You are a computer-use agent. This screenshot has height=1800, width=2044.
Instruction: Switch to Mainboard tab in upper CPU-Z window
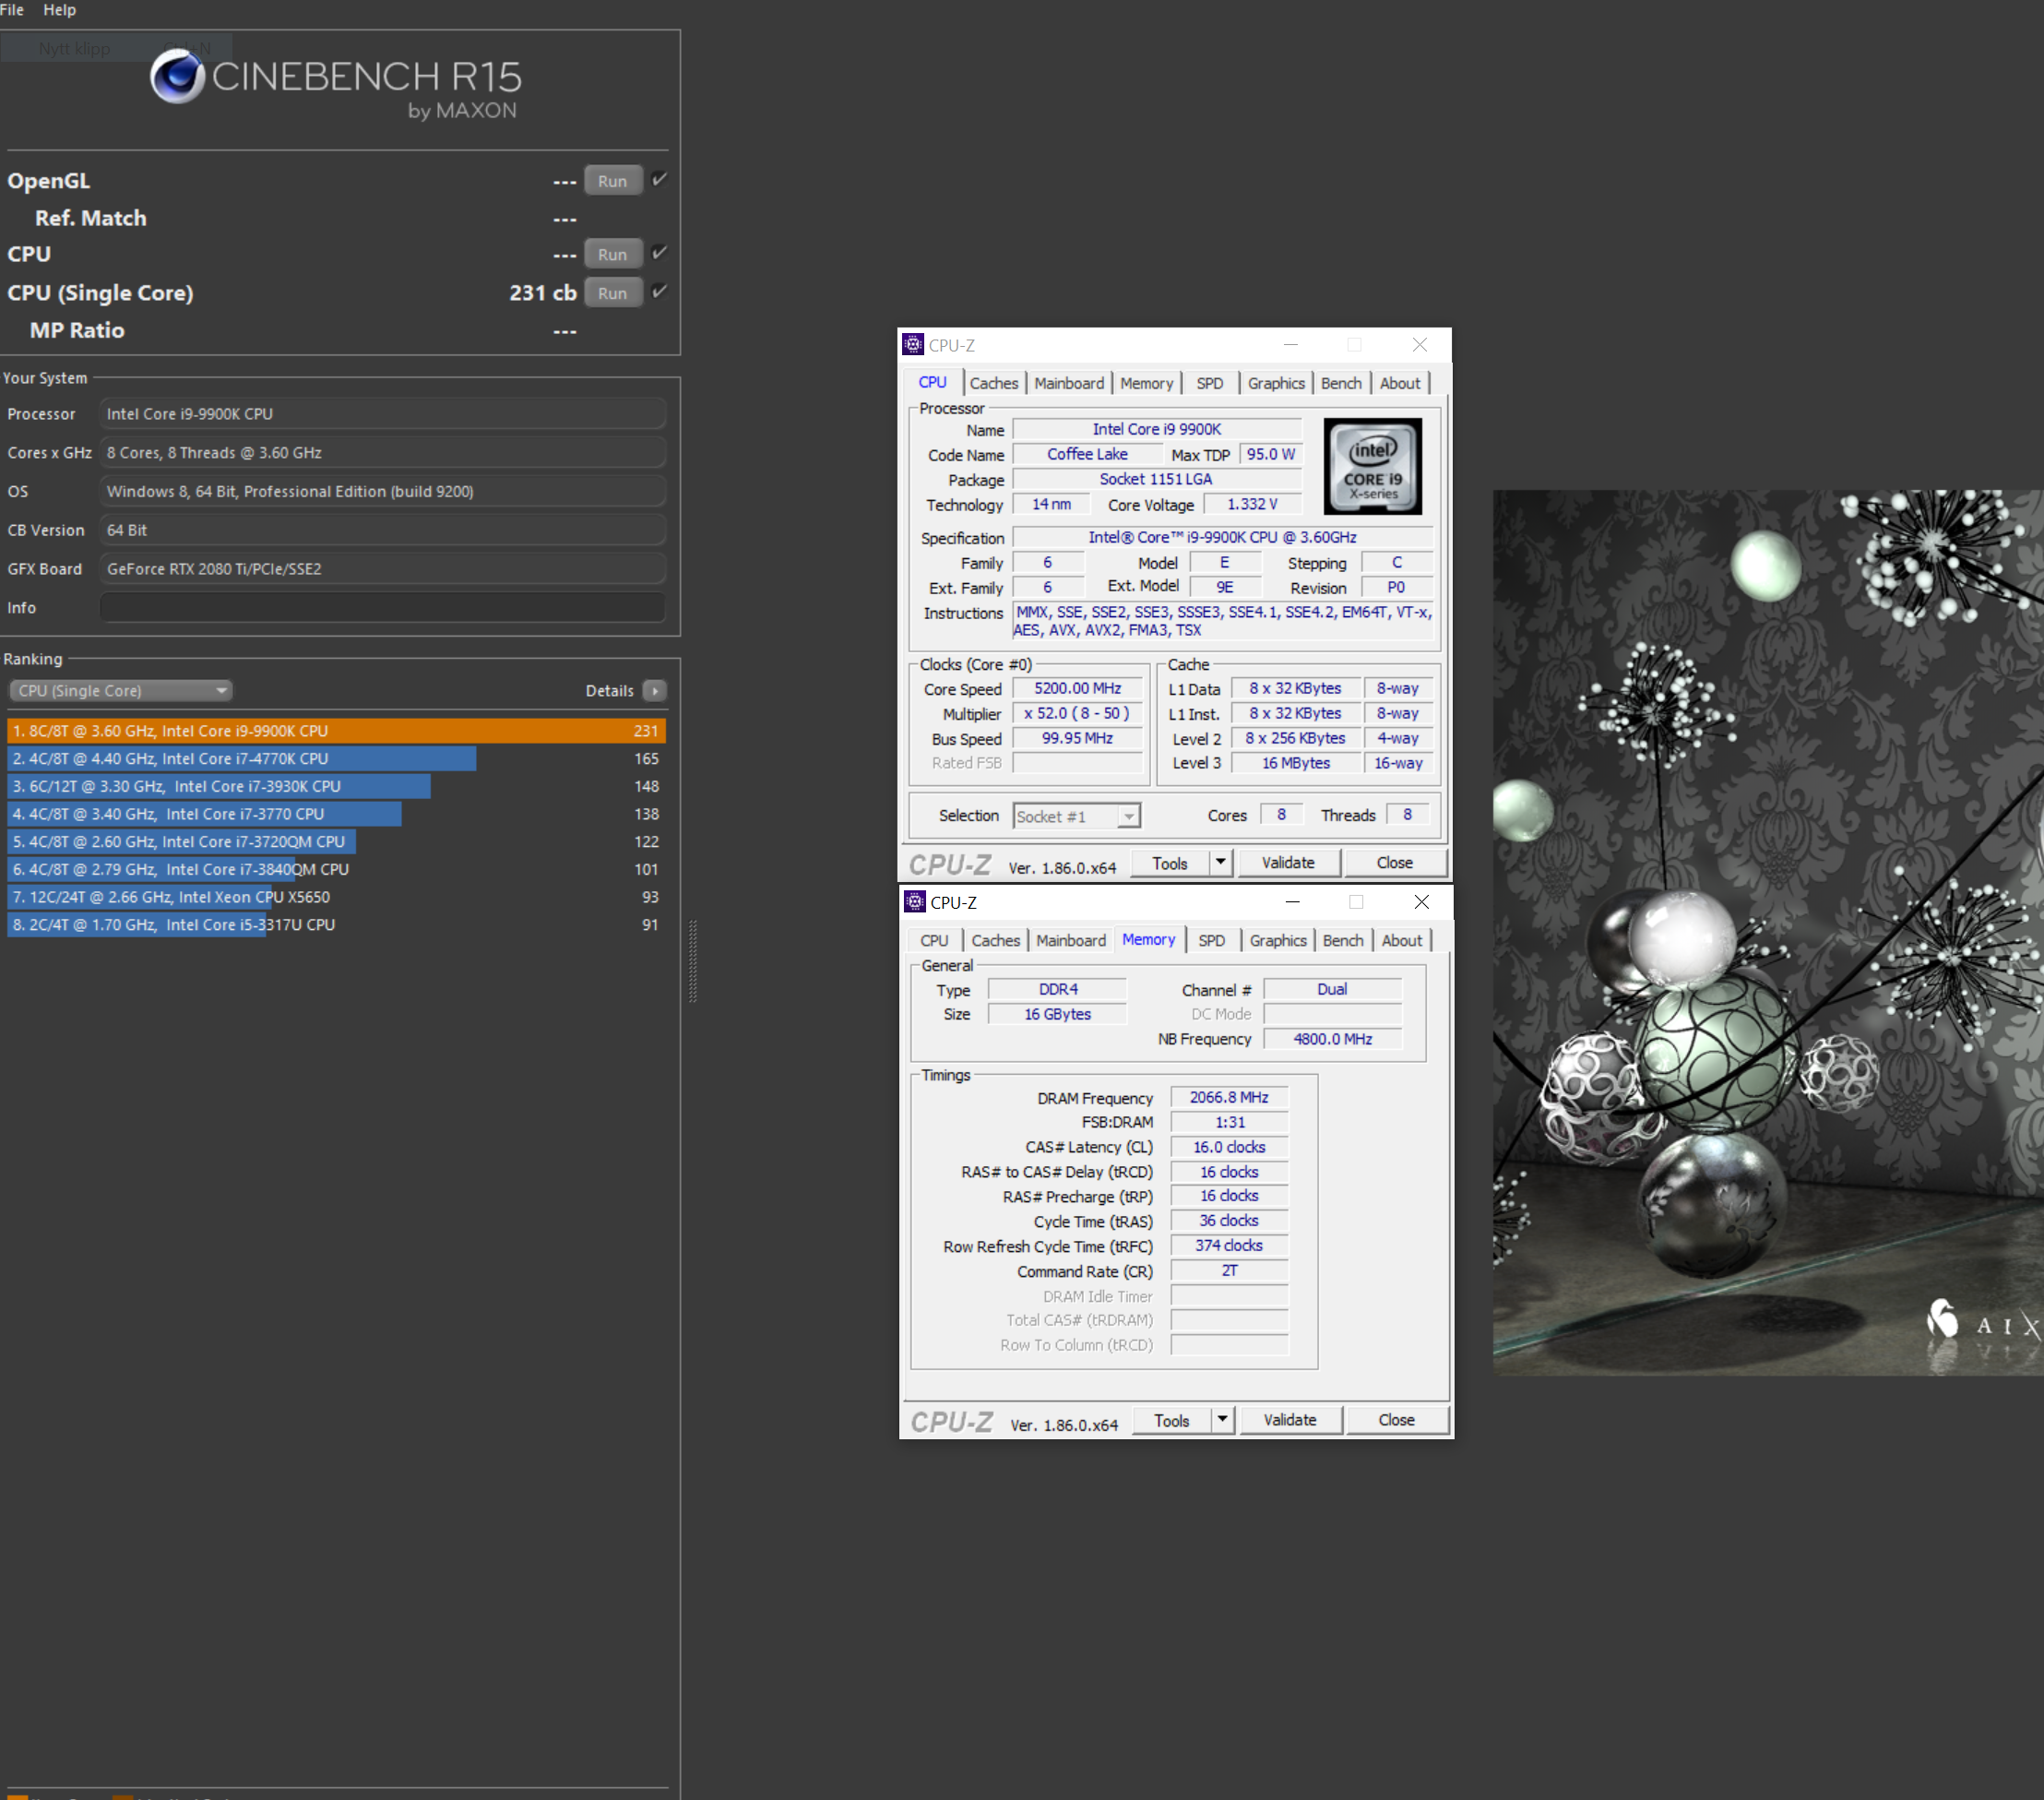pos(1069,383)
